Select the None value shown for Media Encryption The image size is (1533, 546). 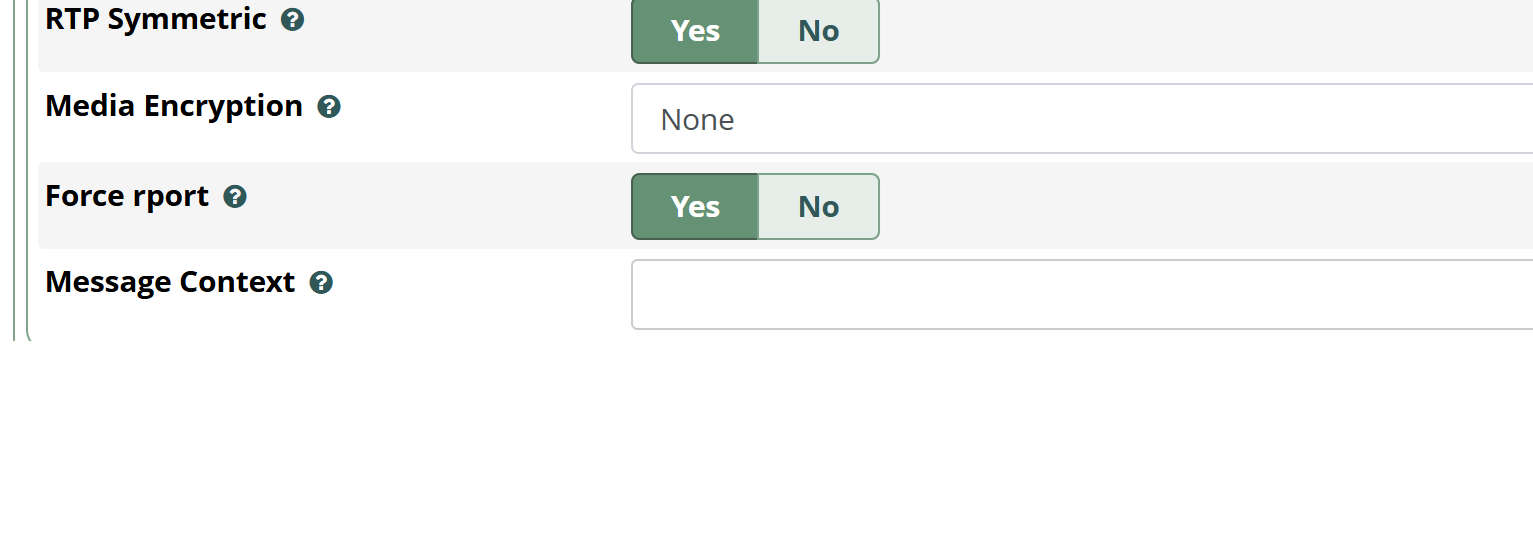pyautogui.click(x=698, y=120)
